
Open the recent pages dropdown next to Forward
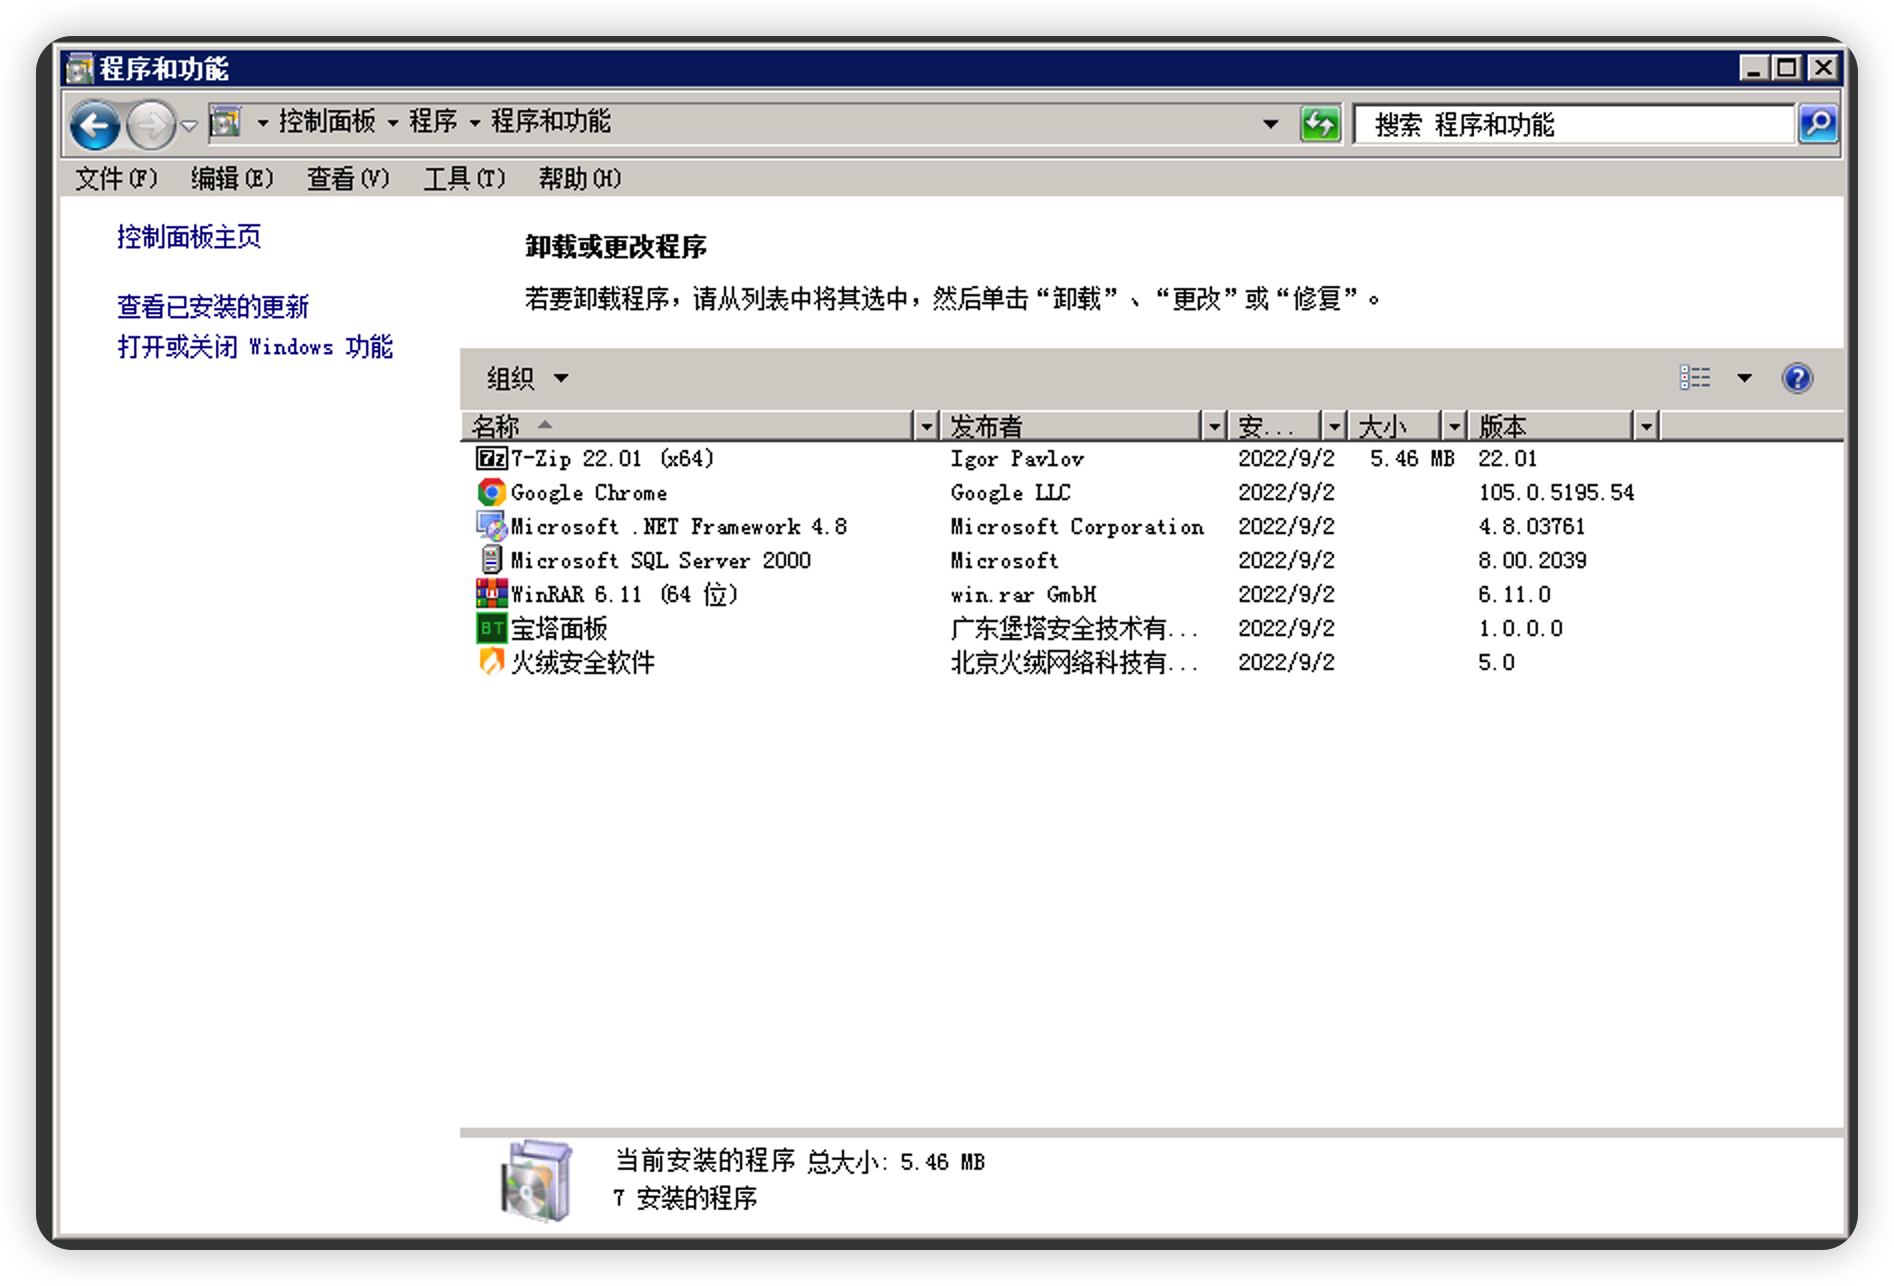[188, 126]
